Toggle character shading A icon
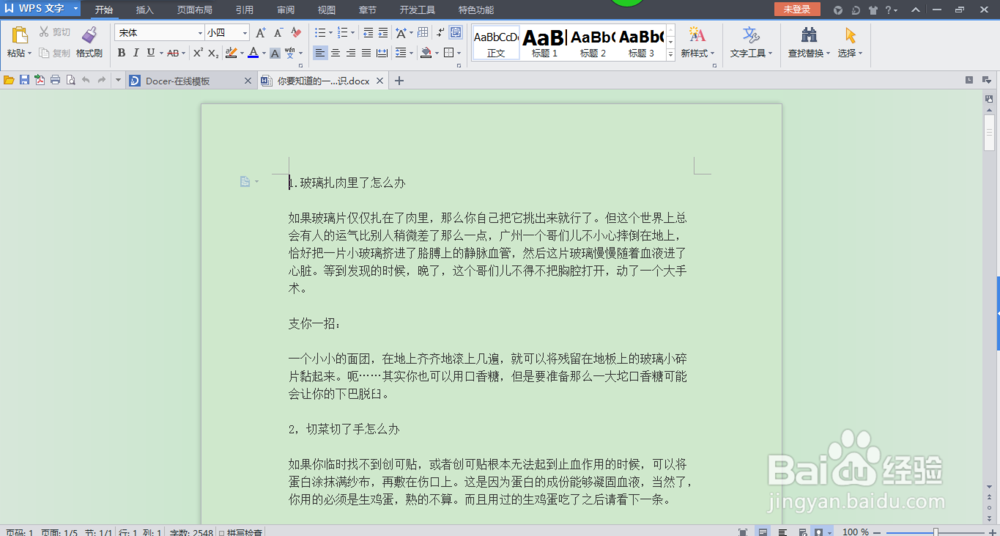The image size is (1000, 536). tap(274, 53)
